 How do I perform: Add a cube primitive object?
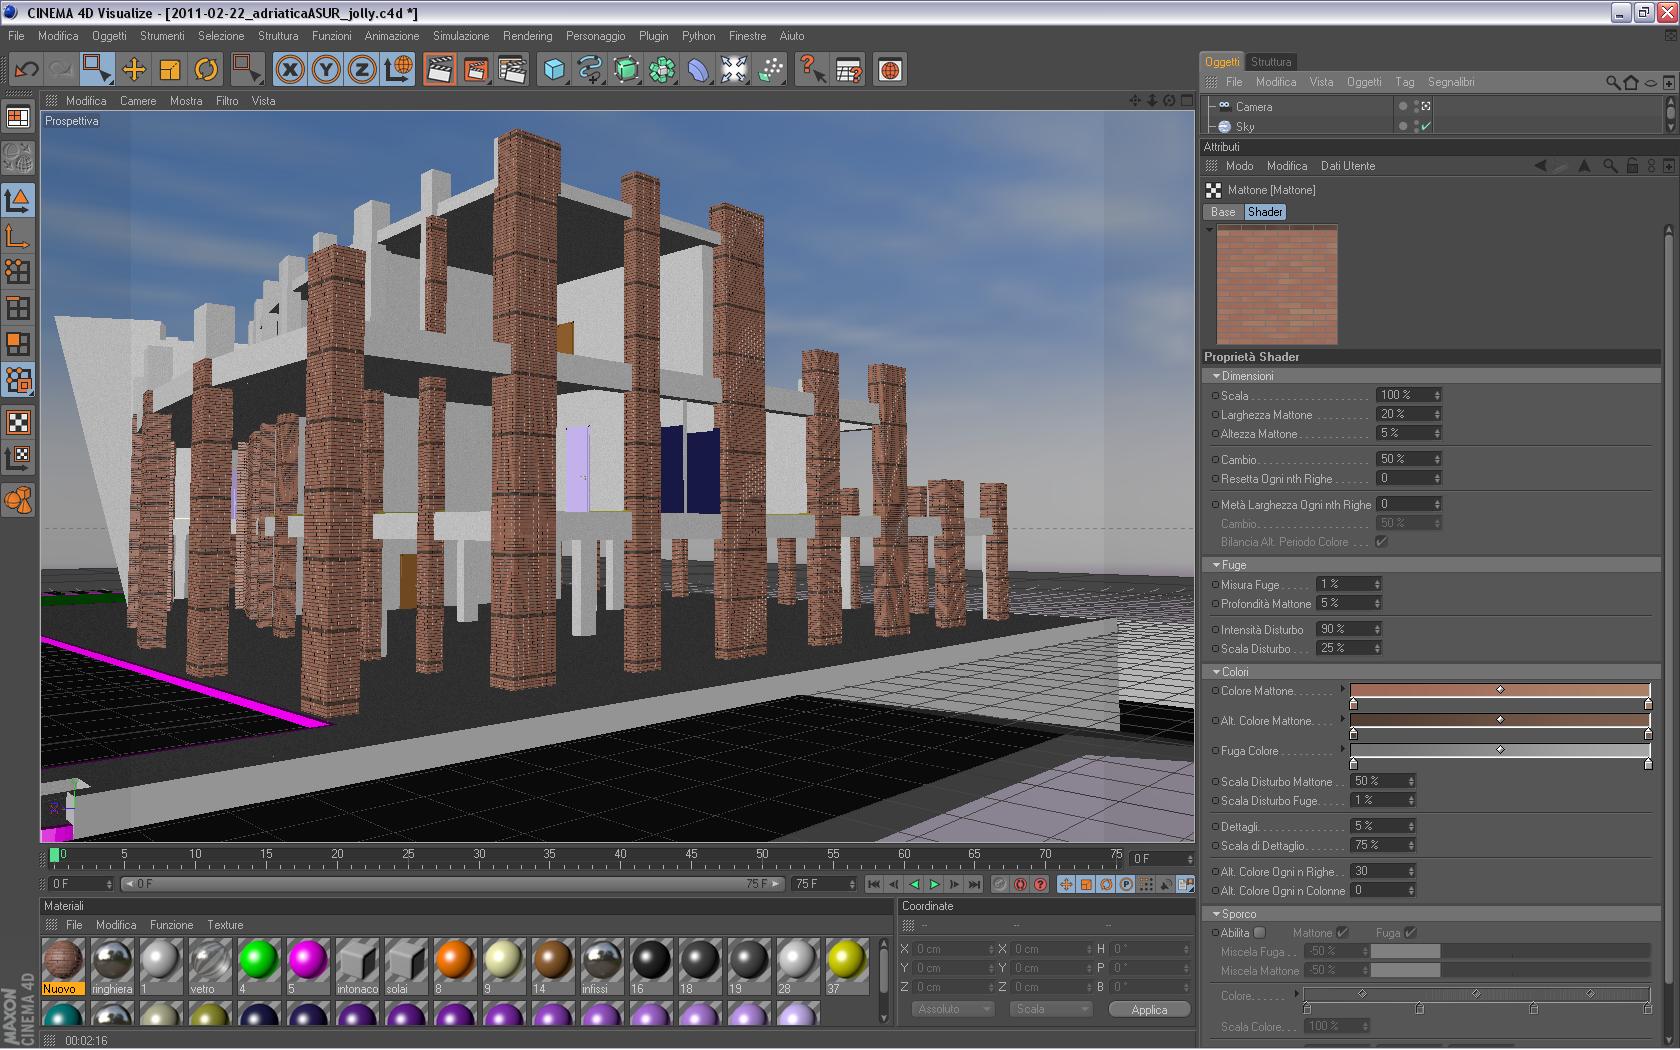click(554, 70)
